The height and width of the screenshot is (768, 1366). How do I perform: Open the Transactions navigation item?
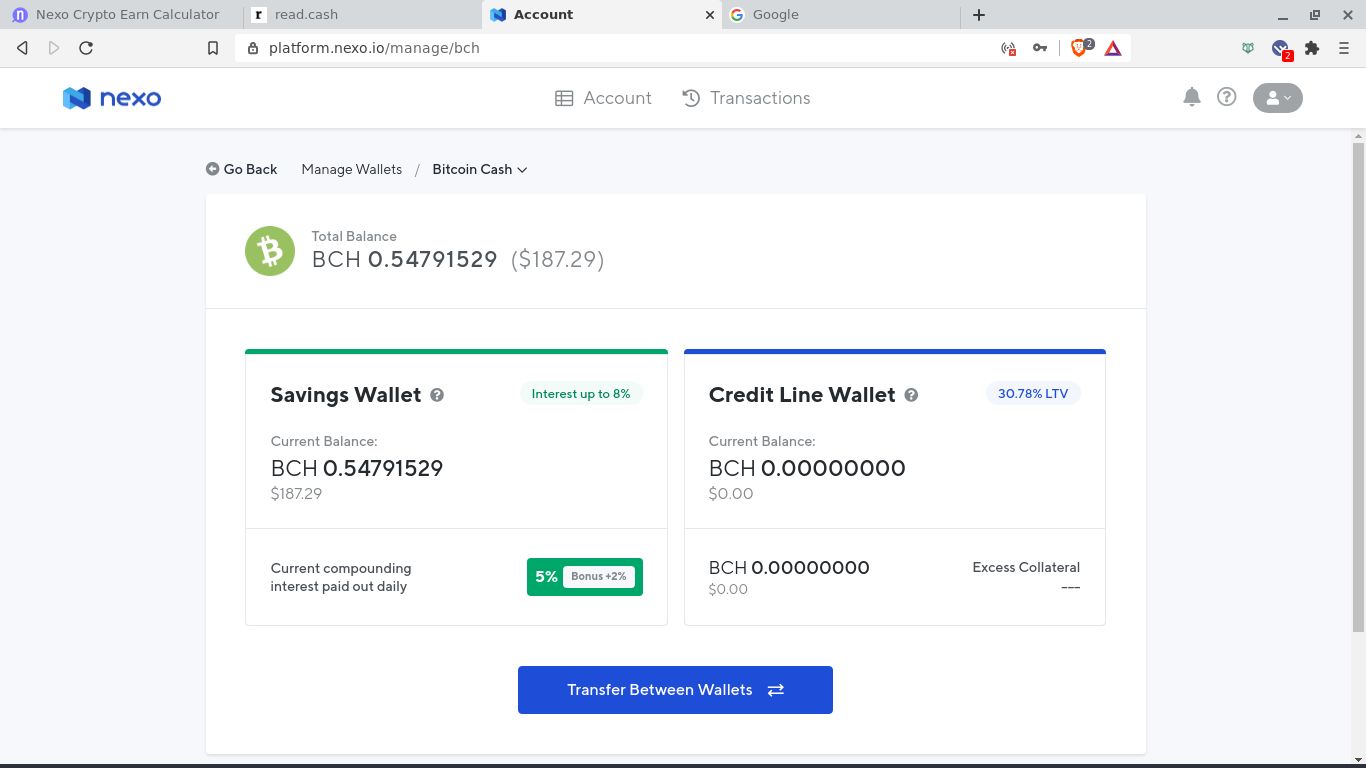746,98
